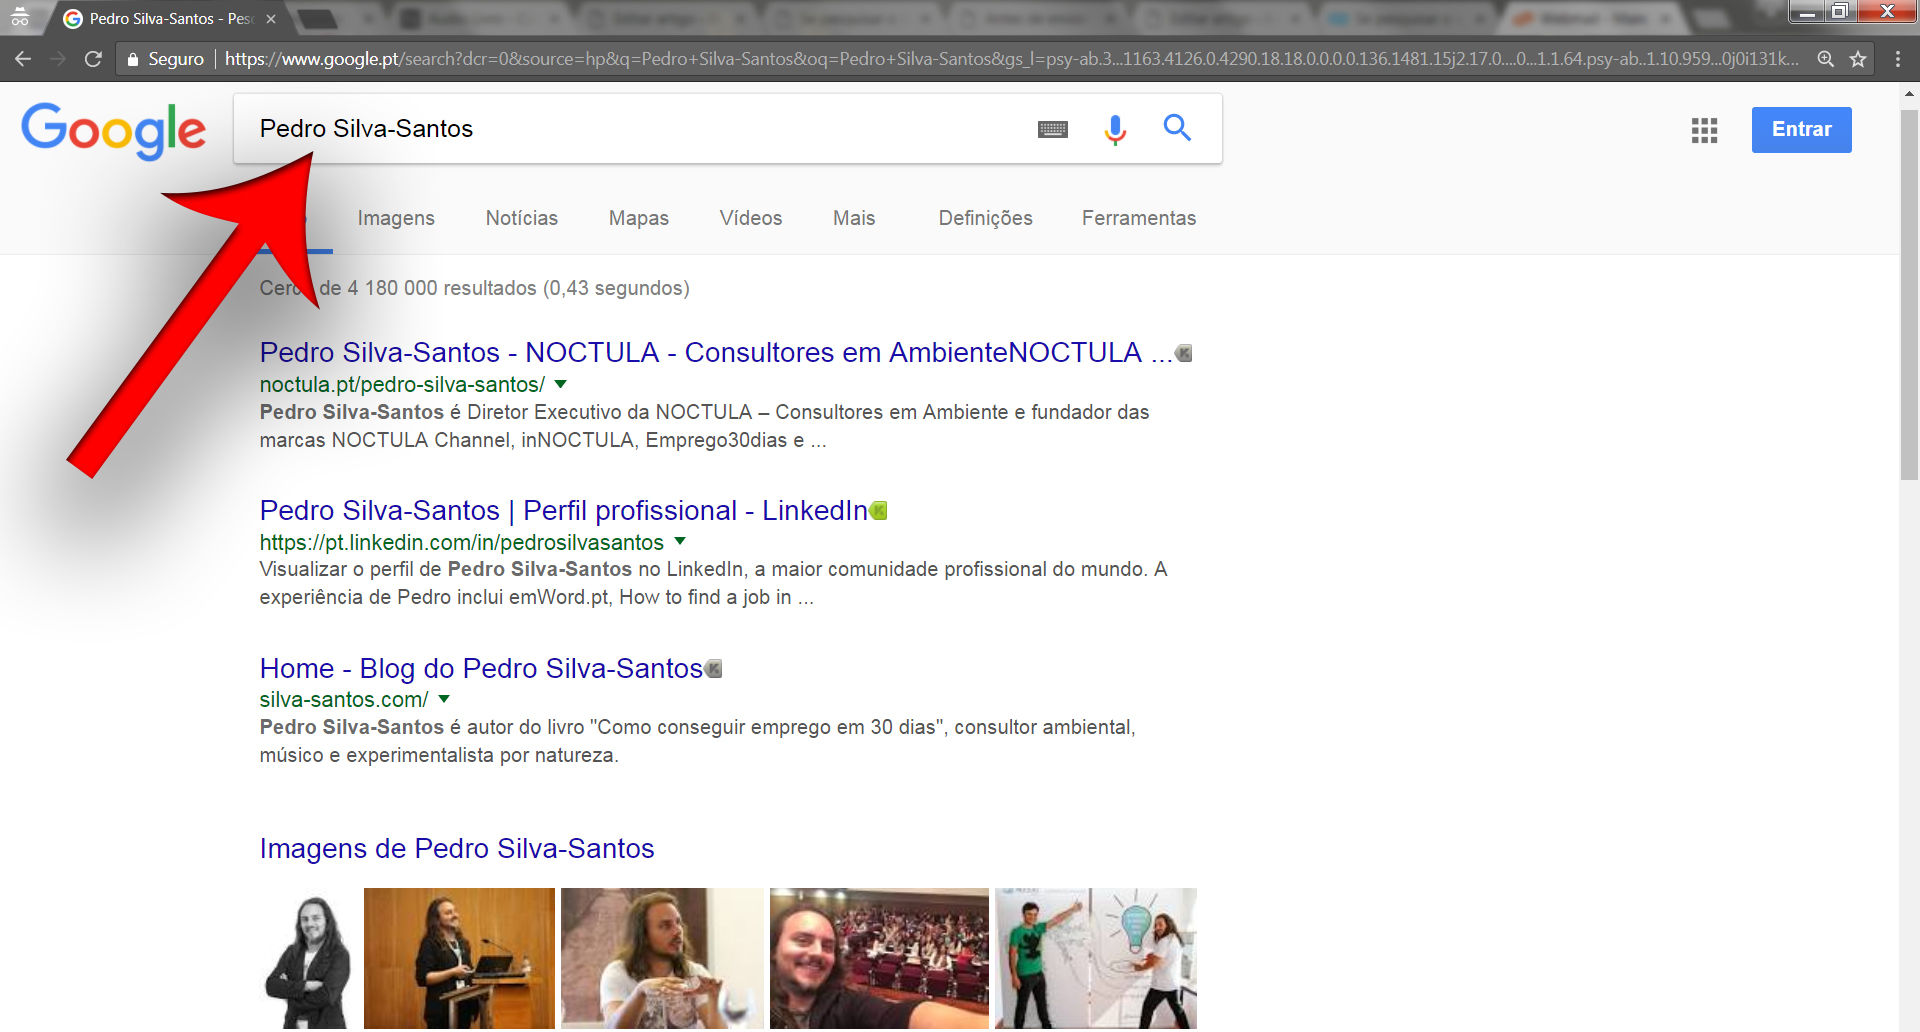The height and width of the screenshot is (1032, 1920).
Task: Switch to the Vídeos tab
Action: point(751,218)
